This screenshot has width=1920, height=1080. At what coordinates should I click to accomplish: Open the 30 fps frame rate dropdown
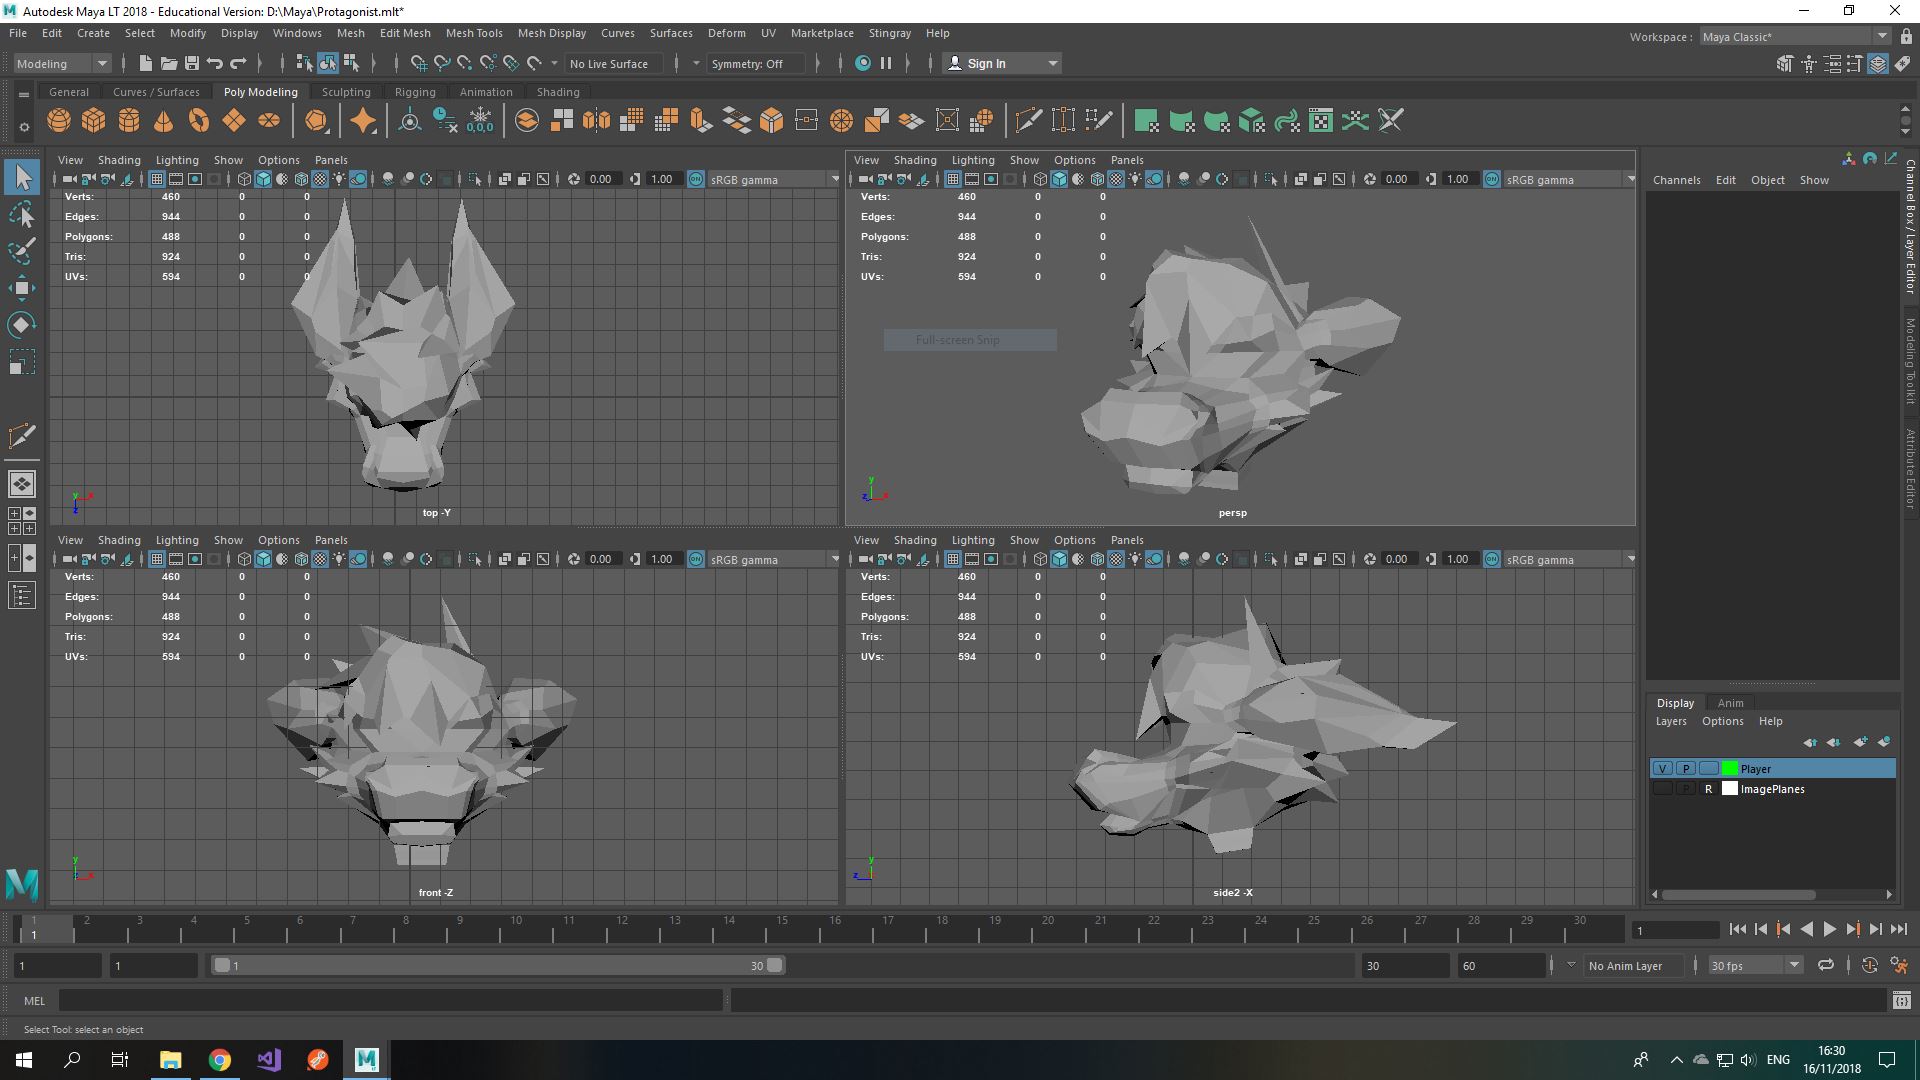click(x=1755, y=965)
